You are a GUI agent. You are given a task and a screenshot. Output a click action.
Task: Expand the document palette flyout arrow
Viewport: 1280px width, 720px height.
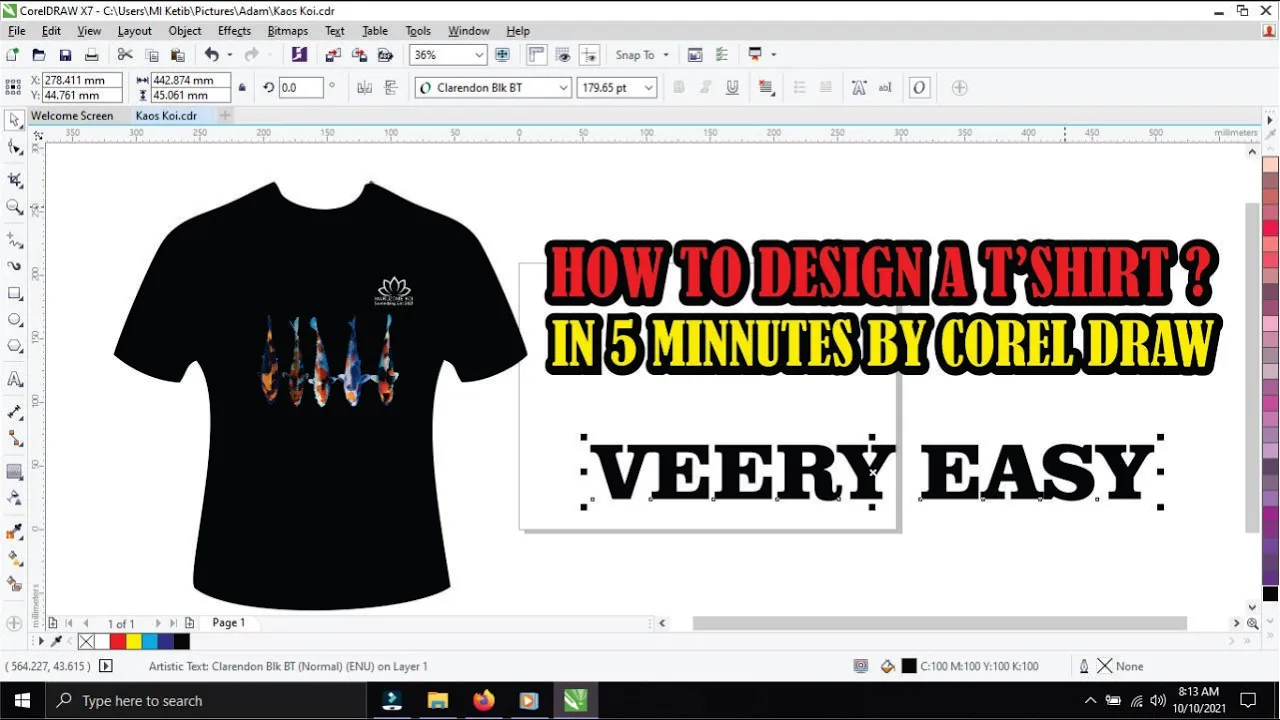coord(41,641)
